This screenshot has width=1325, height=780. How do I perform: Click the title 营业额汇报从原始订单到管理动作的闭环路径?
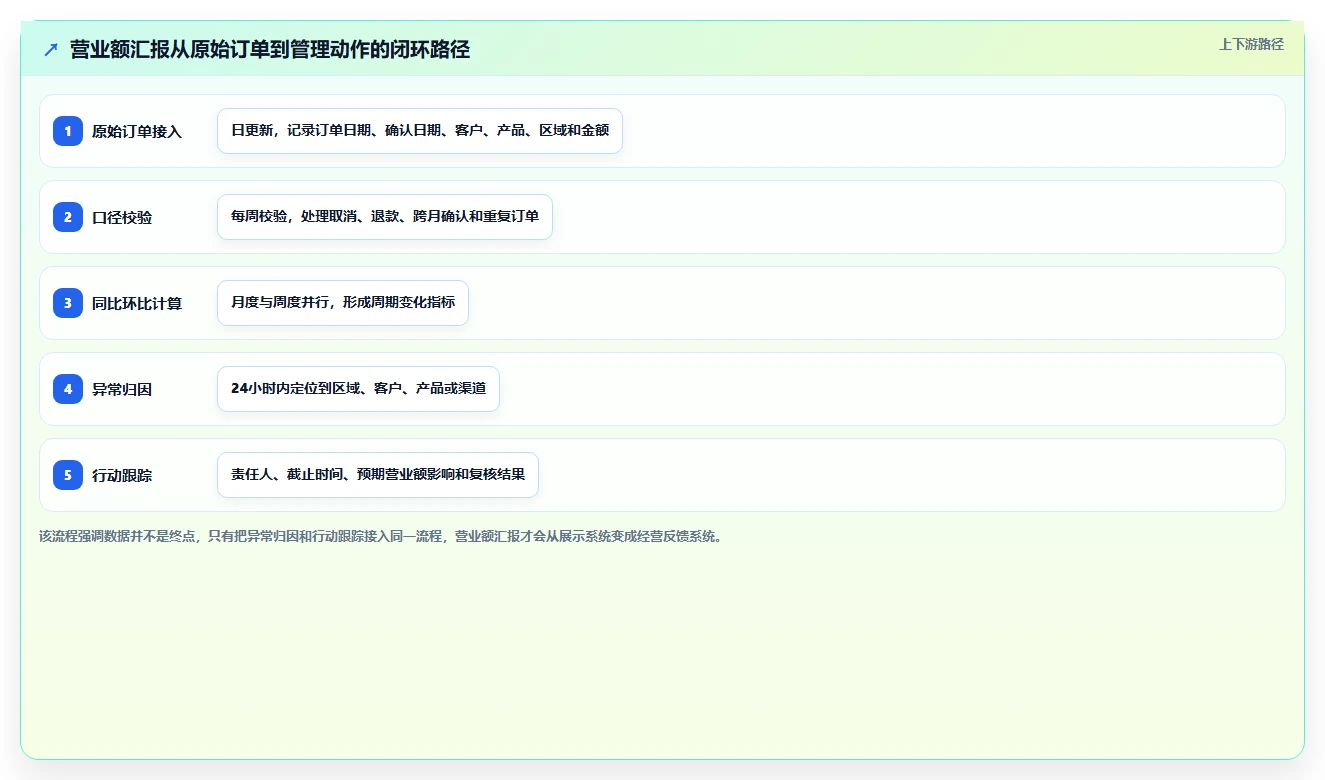(270, 49)
